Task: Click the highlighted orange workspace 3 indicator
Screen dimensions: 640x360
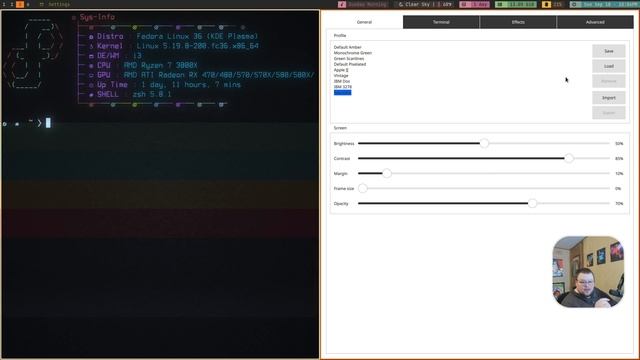Action: point(20,4)
